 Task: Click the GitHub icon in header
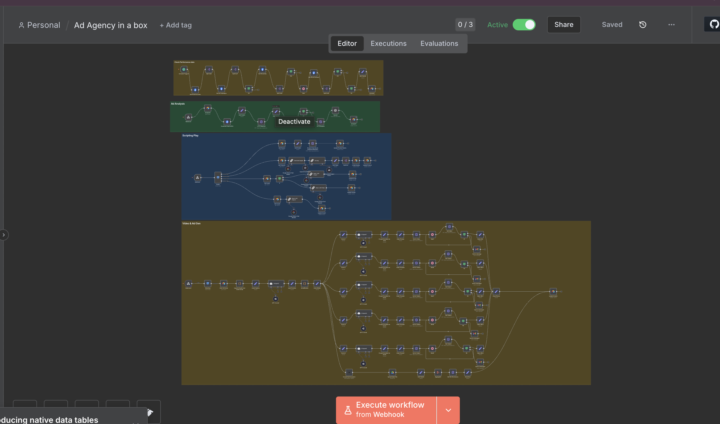tap(712, 24)
